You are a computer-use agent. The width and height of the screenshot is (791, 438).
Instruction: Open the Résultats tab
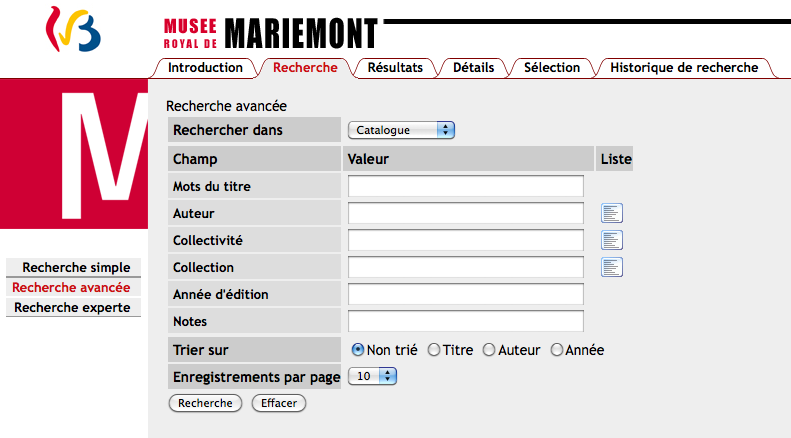(395, 68)
